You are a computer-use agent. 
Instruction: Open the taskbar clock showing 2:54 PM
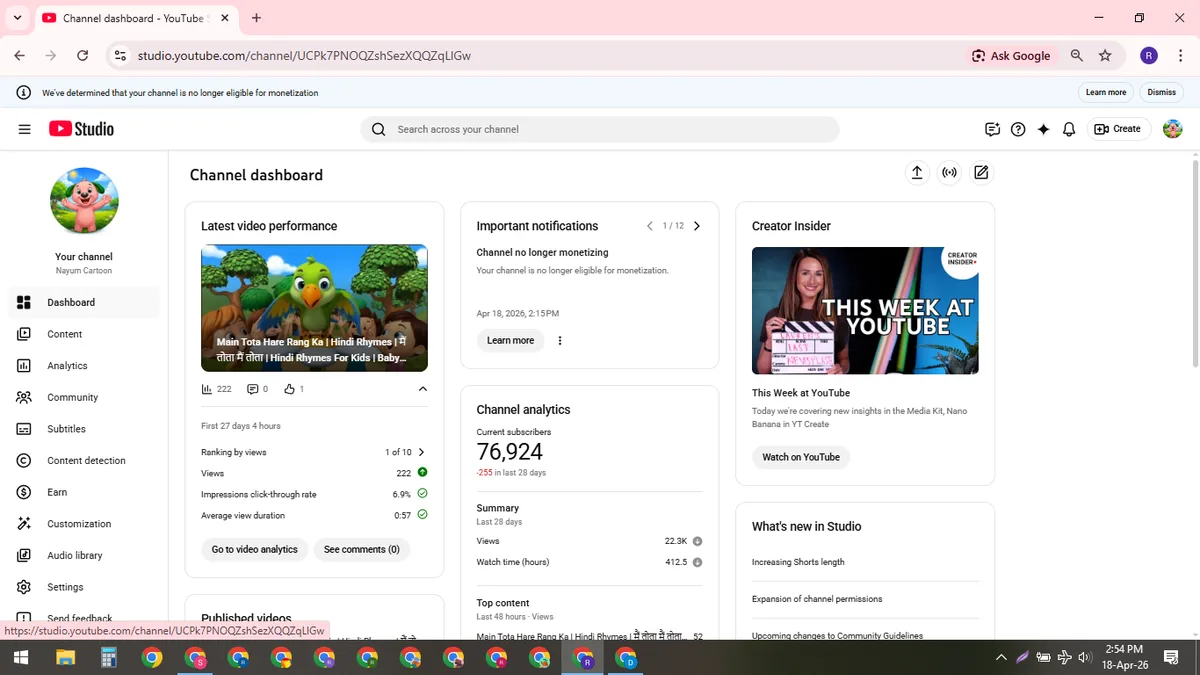(1125, 657)
